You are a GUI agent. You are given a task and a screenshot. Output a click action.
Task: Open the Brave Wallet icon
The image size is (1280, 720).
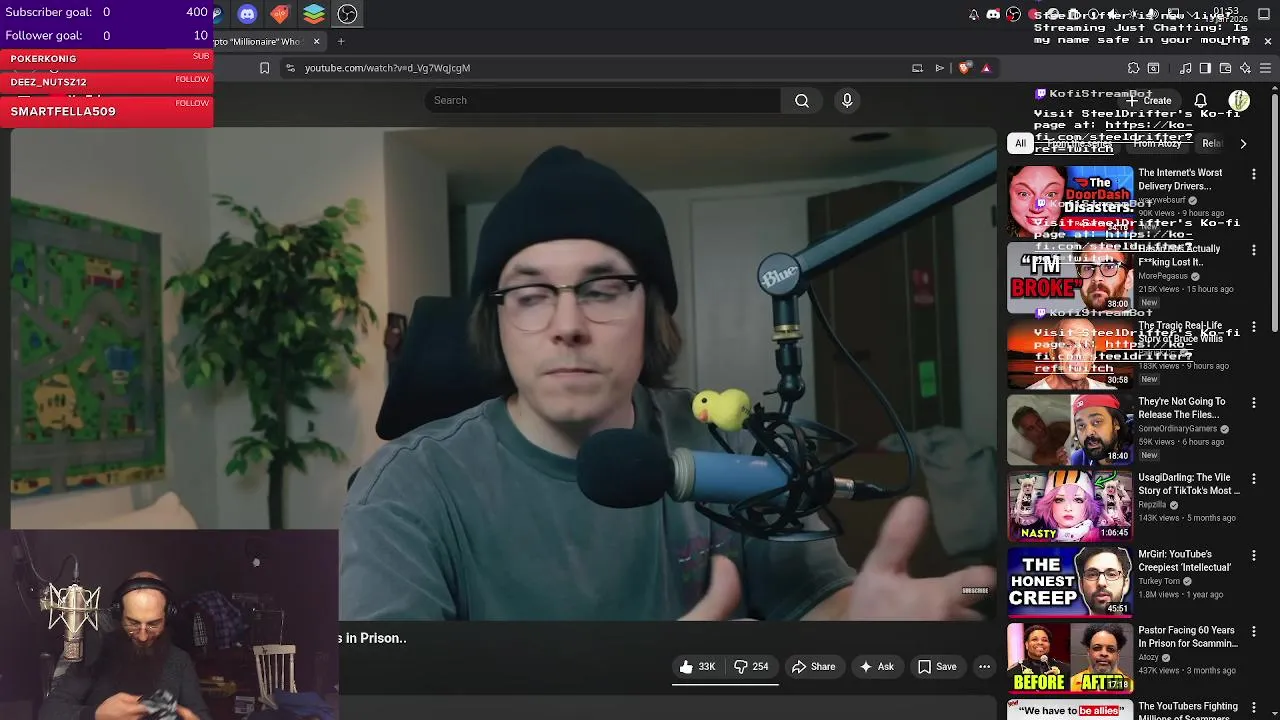click(1225, 68)
